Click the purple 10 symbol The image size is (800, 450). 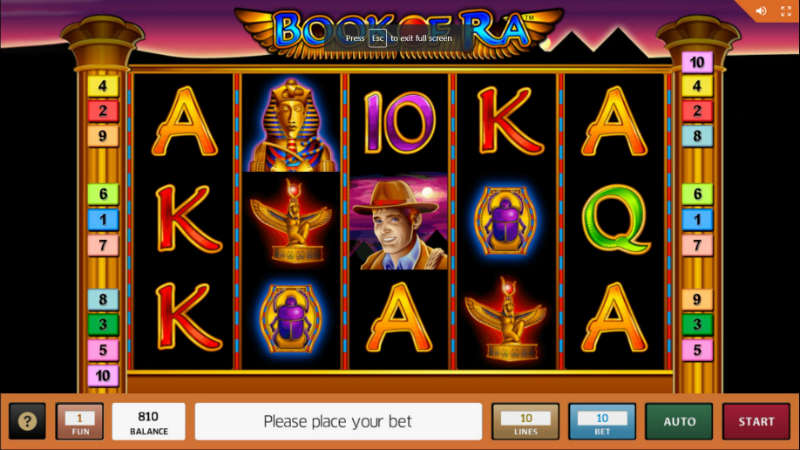pyautogui.click(x=399, y=122)
